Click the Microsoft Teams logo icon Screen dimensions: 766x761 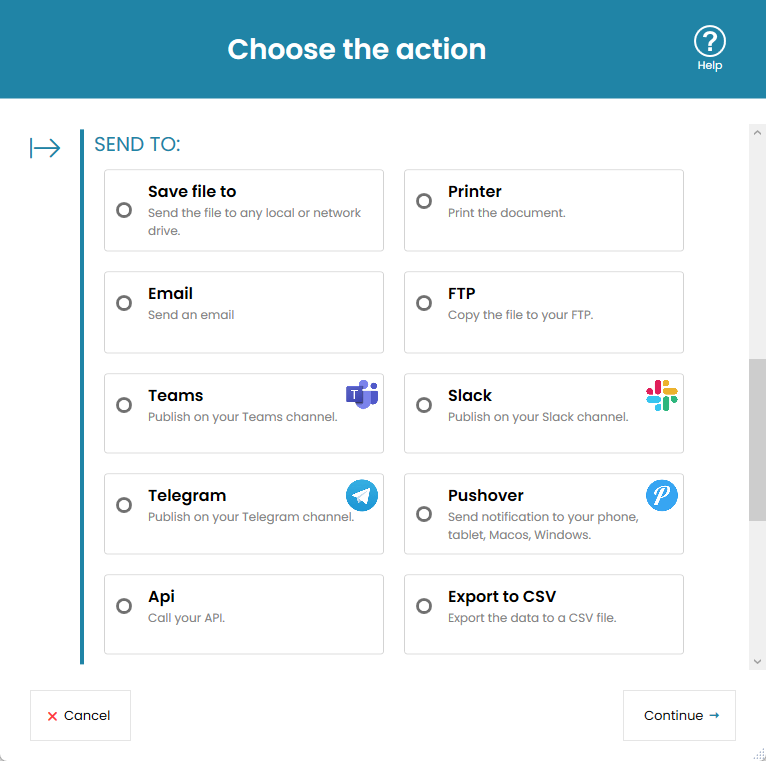coord(362,394)
